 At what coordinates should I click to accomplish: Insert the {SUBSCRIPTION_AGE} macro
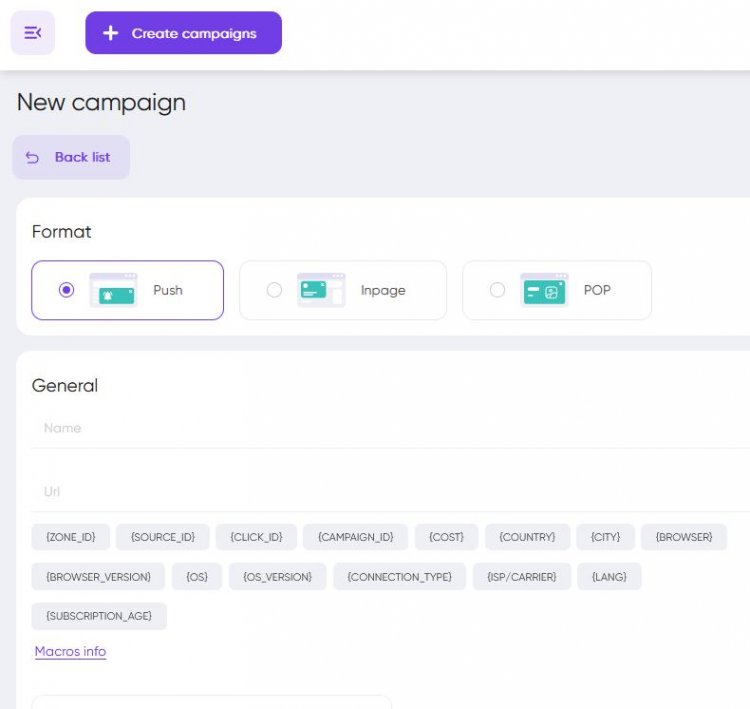(x=99, y=616)
